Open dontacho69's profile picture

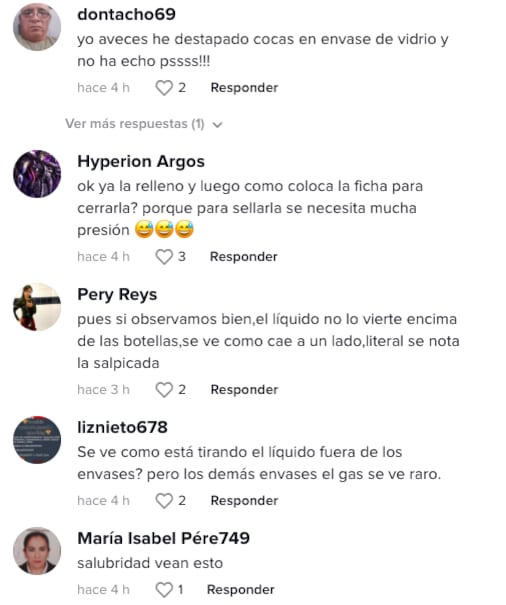[x=37, y=27]
